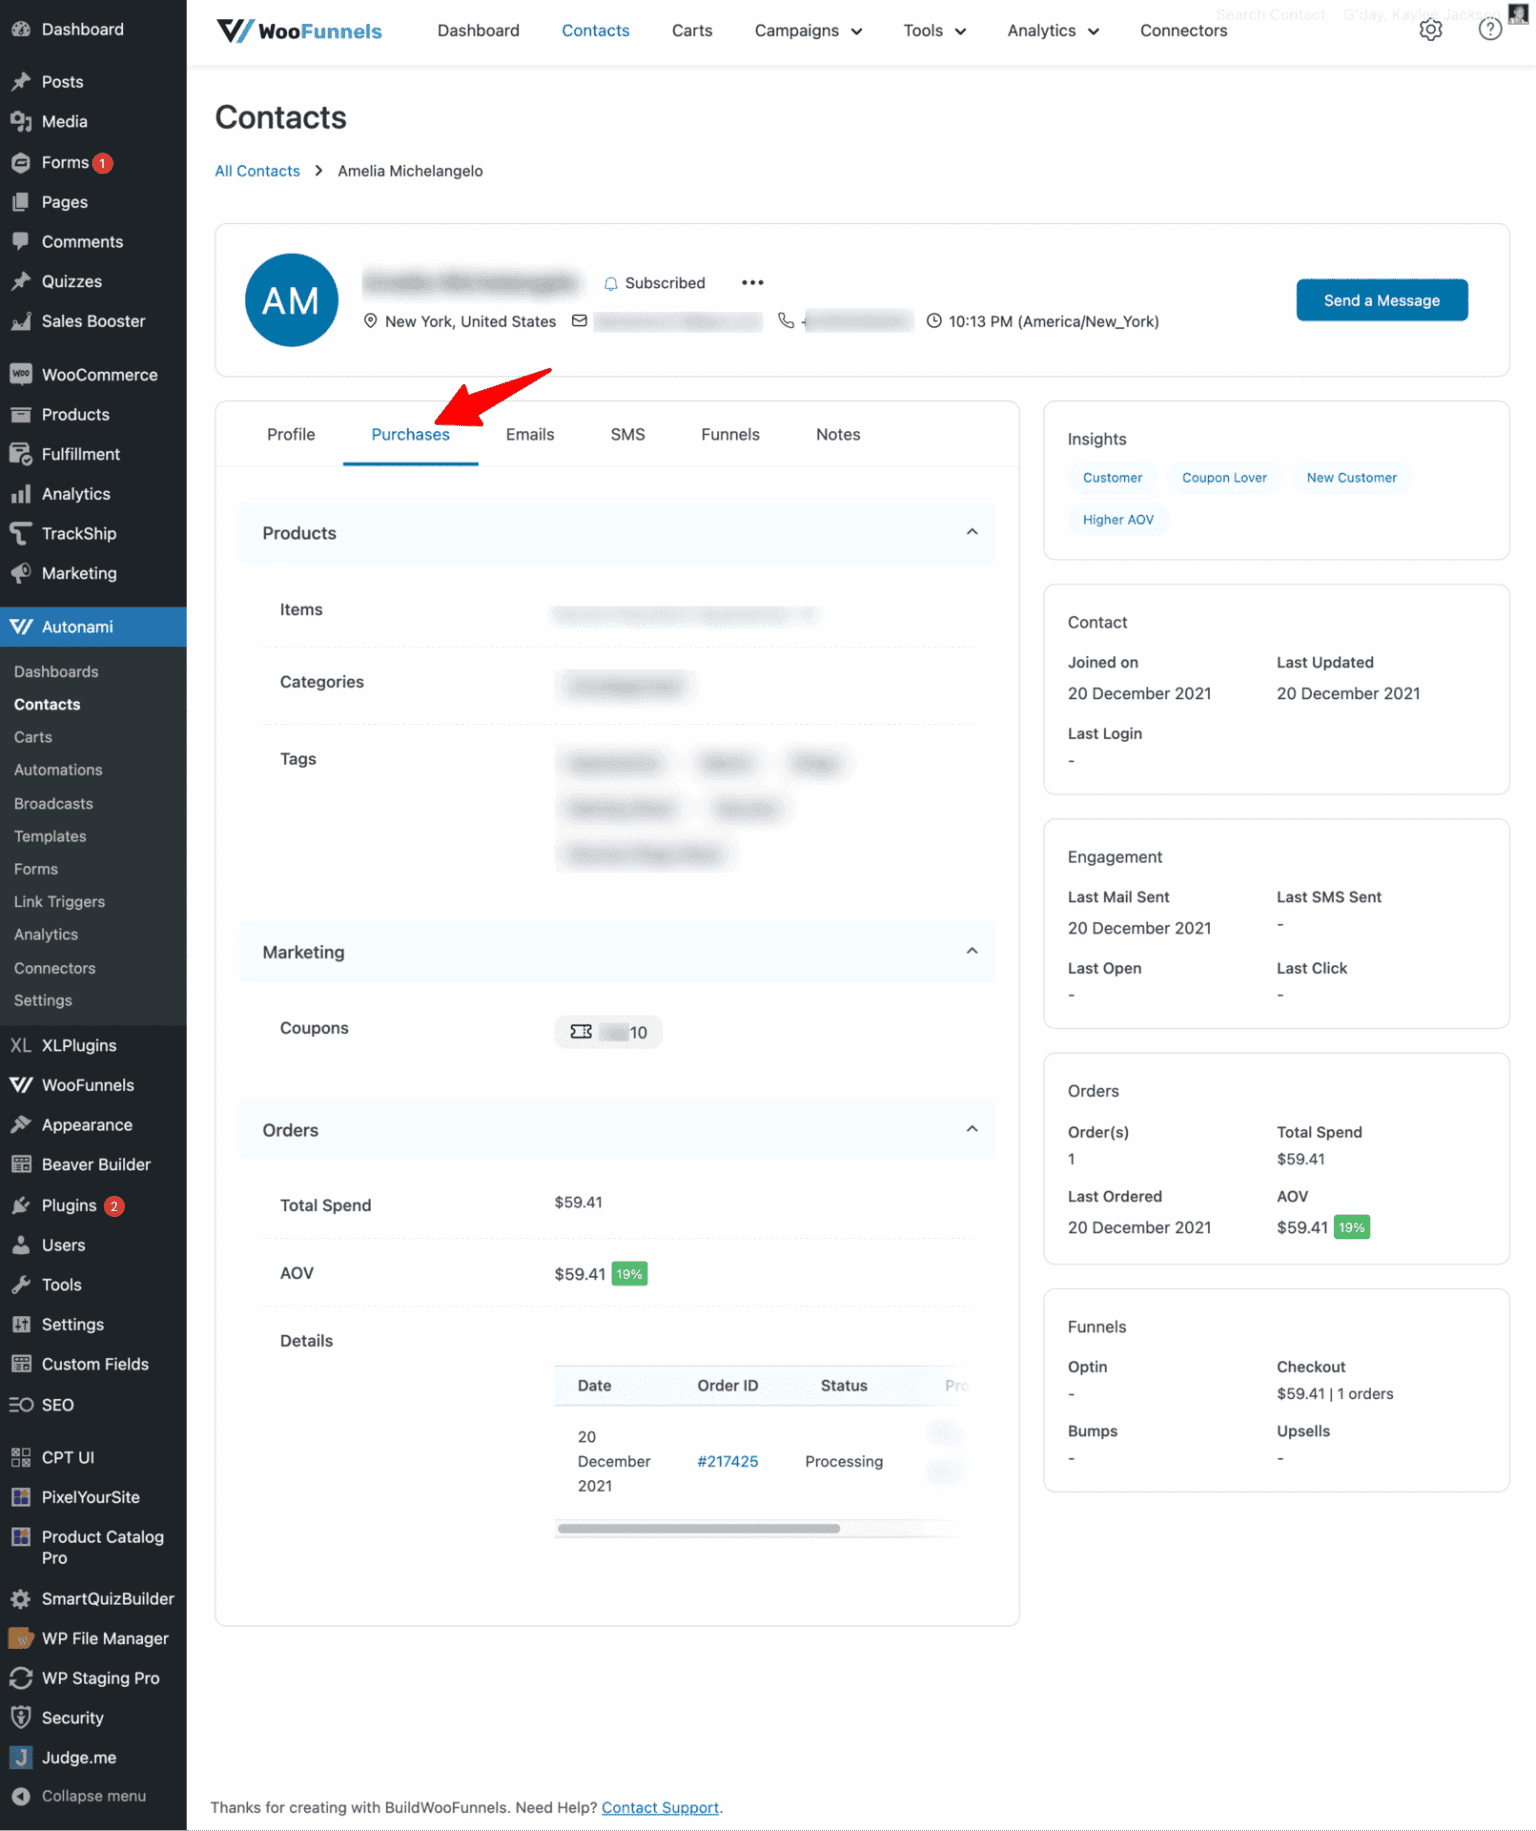Open Automations in the Autonami submenu
Image resolution: width=1536 pixels, height=1831 pixels.
(58, 770)
